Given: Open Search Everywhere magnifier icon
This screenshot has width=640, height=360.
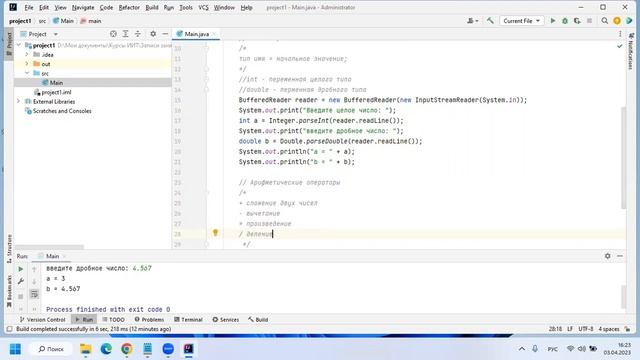Looking at the screenshot, I should pyautogui.click(x=604, y=20).
